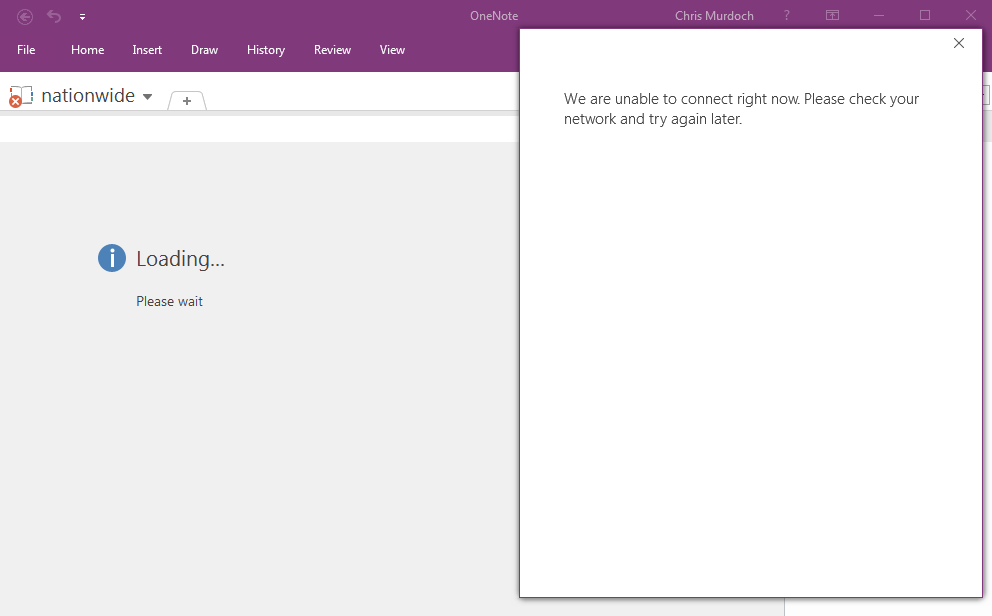Switch to the Insert ribbon tab
This screenshot has width=992, height=616.
(x=147, y=50)
